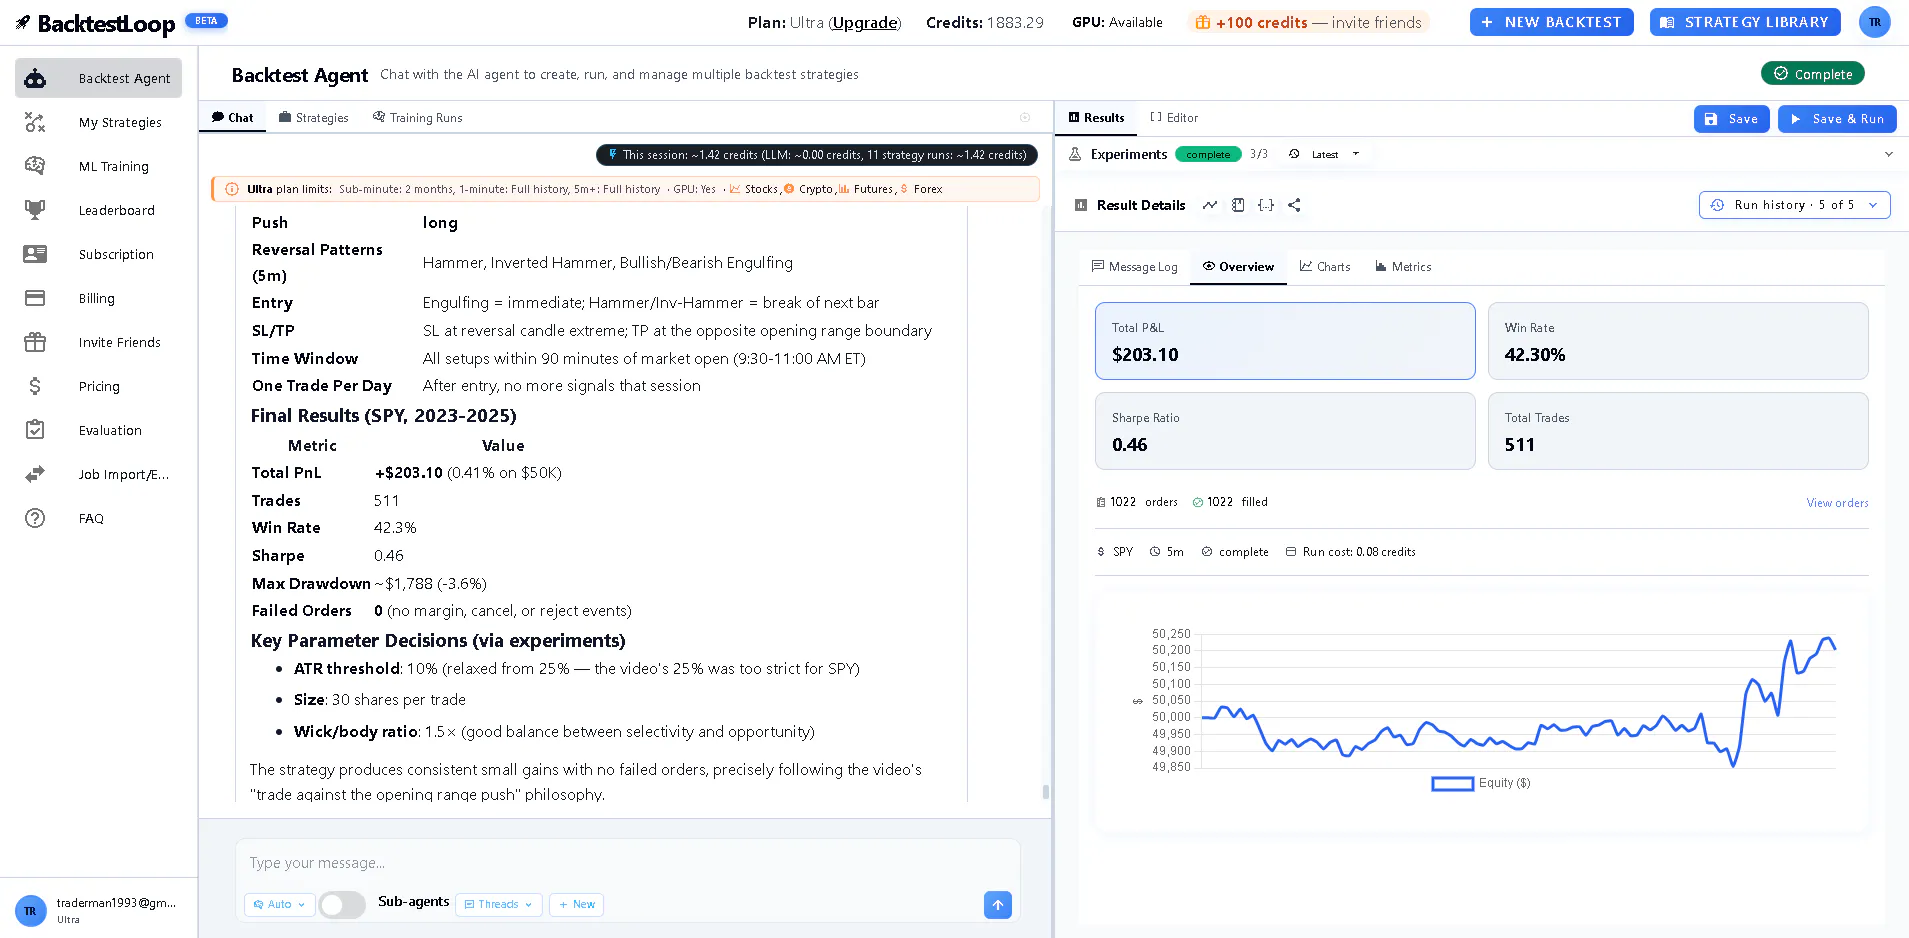This screenshot has height=938, width=1909.
Task: Collapse the Experiments panel chevron
Action: [x=1888, y=154]
